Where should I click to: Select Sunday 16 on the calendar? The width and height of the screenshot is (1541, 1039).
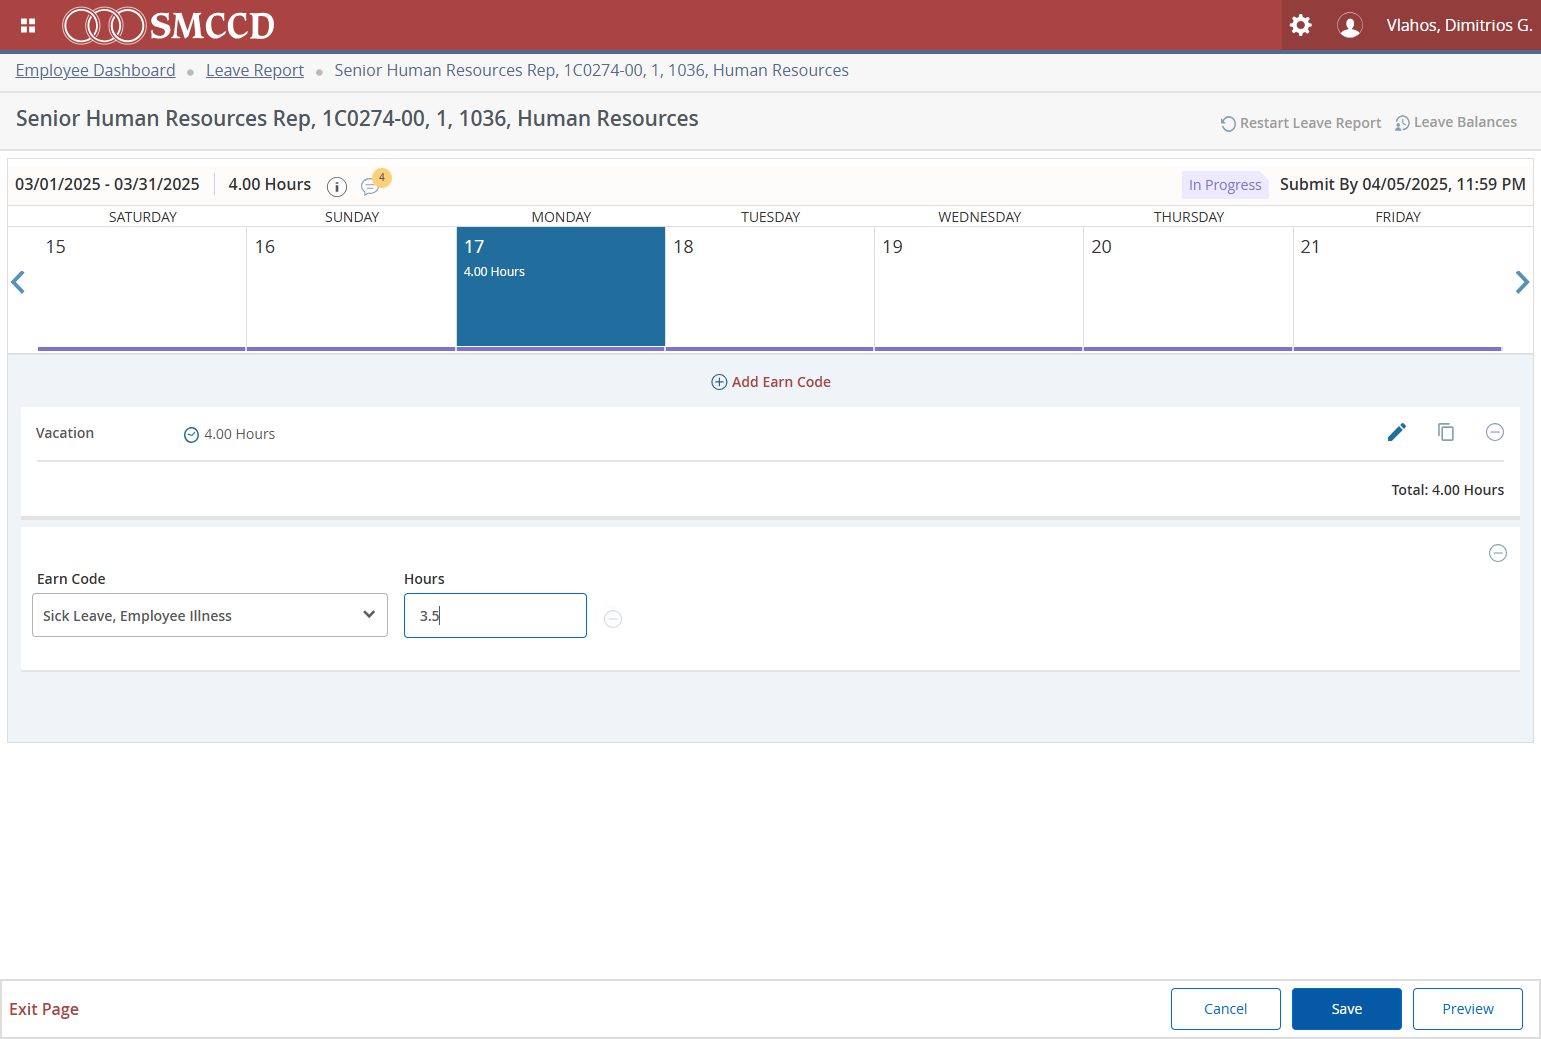351,288
